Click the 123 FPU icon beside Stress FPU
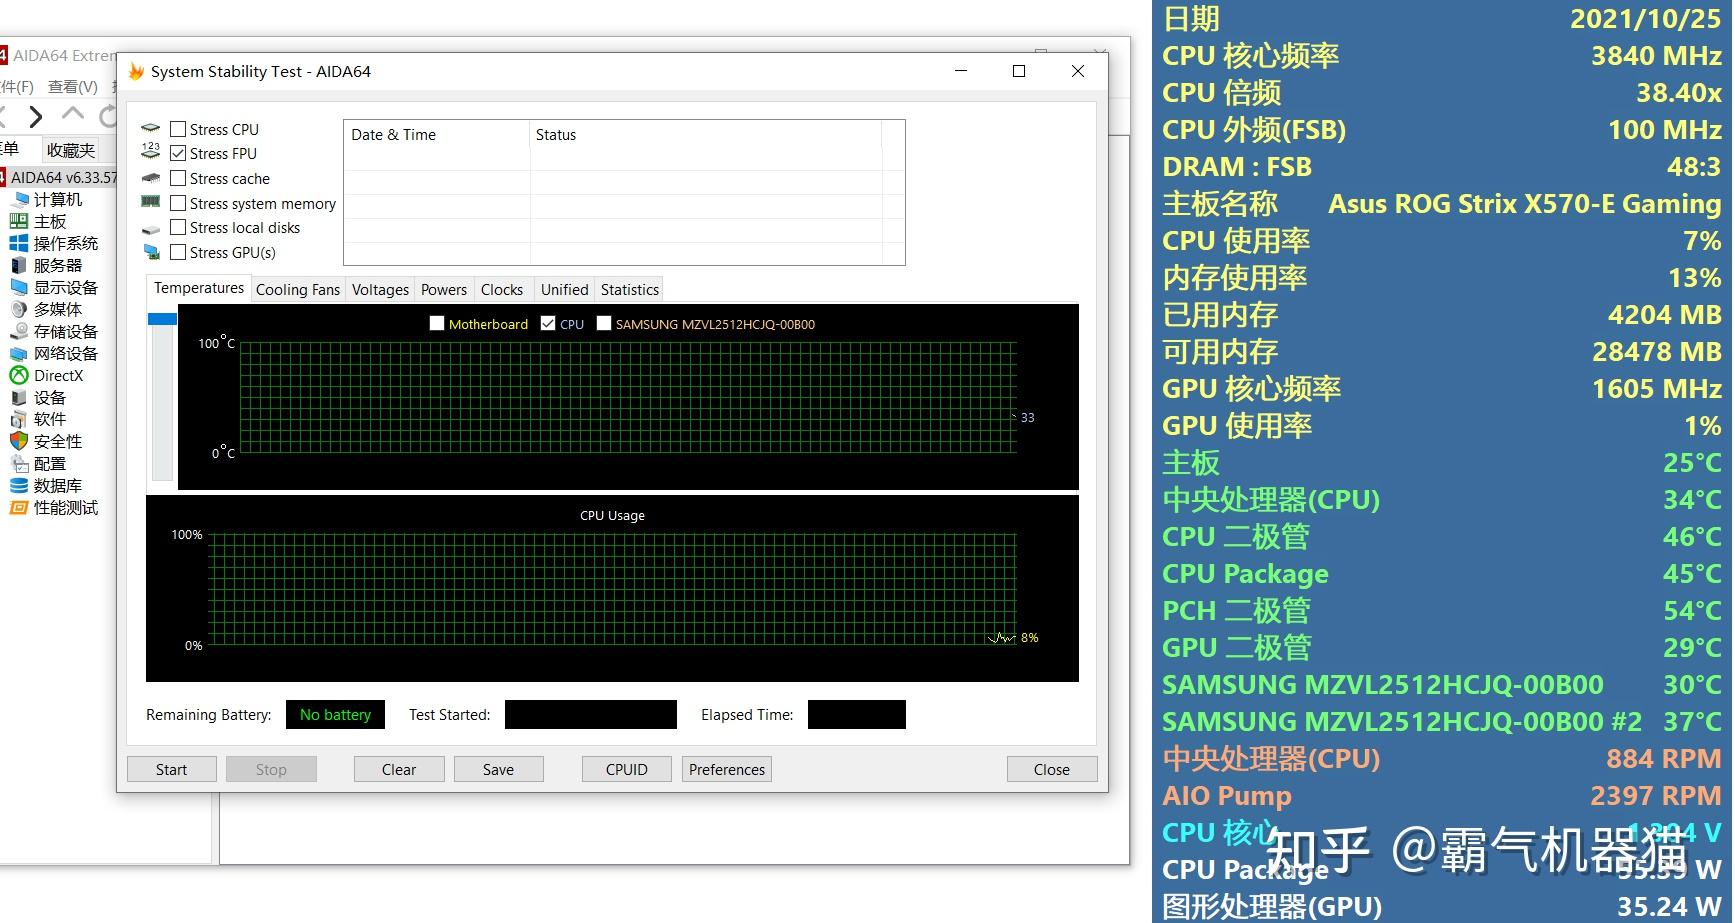The width and height of the screenshot is (1735, 923). point(151,151)
